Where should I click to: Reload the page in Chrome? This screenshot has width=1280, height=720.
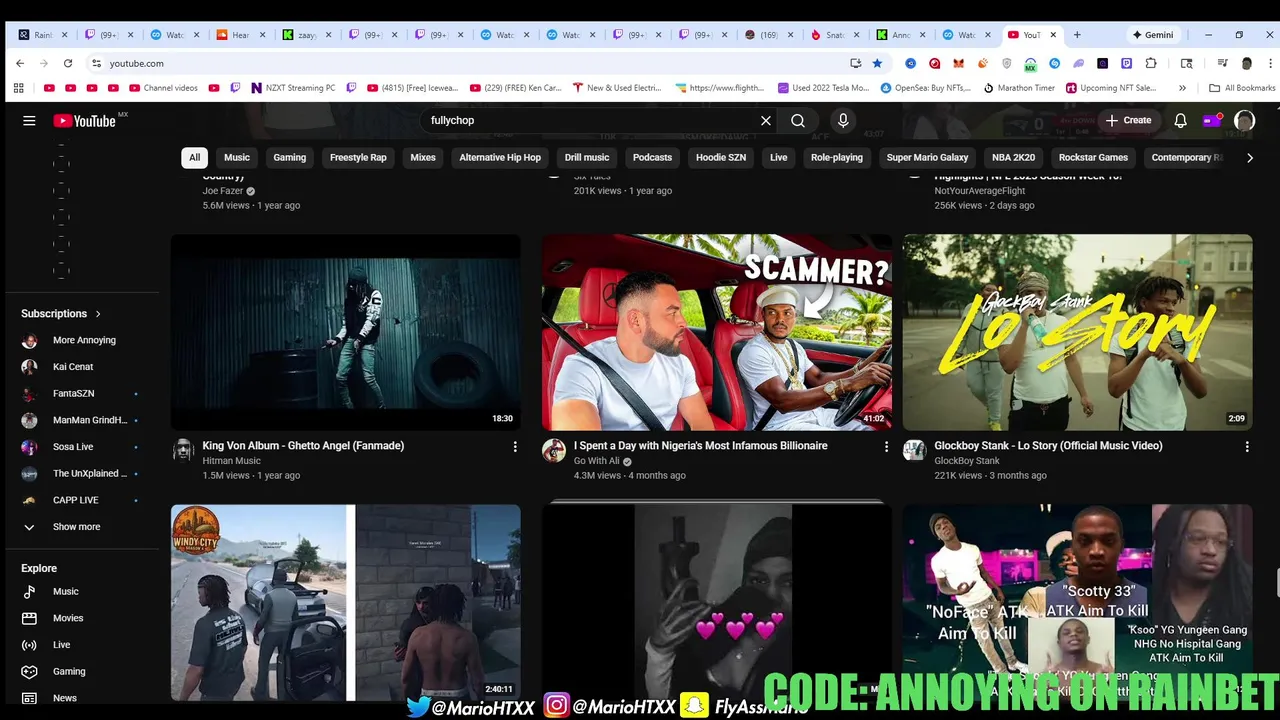(68, 63)
